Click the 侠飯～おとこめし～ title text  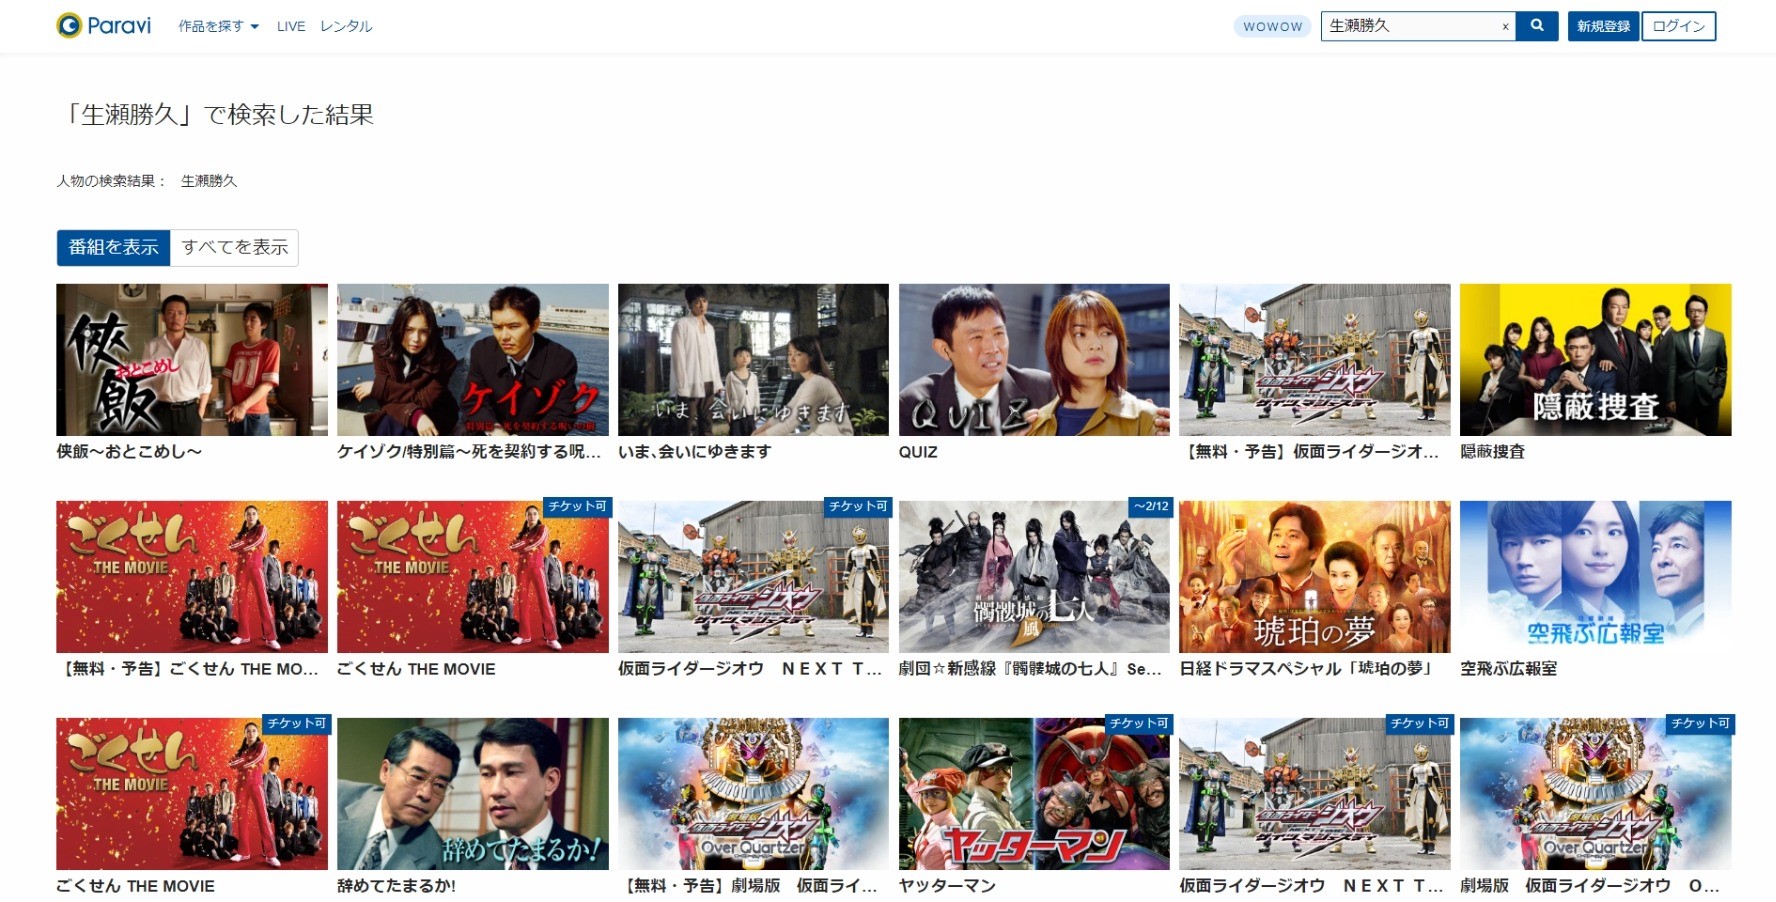point(129,451)
